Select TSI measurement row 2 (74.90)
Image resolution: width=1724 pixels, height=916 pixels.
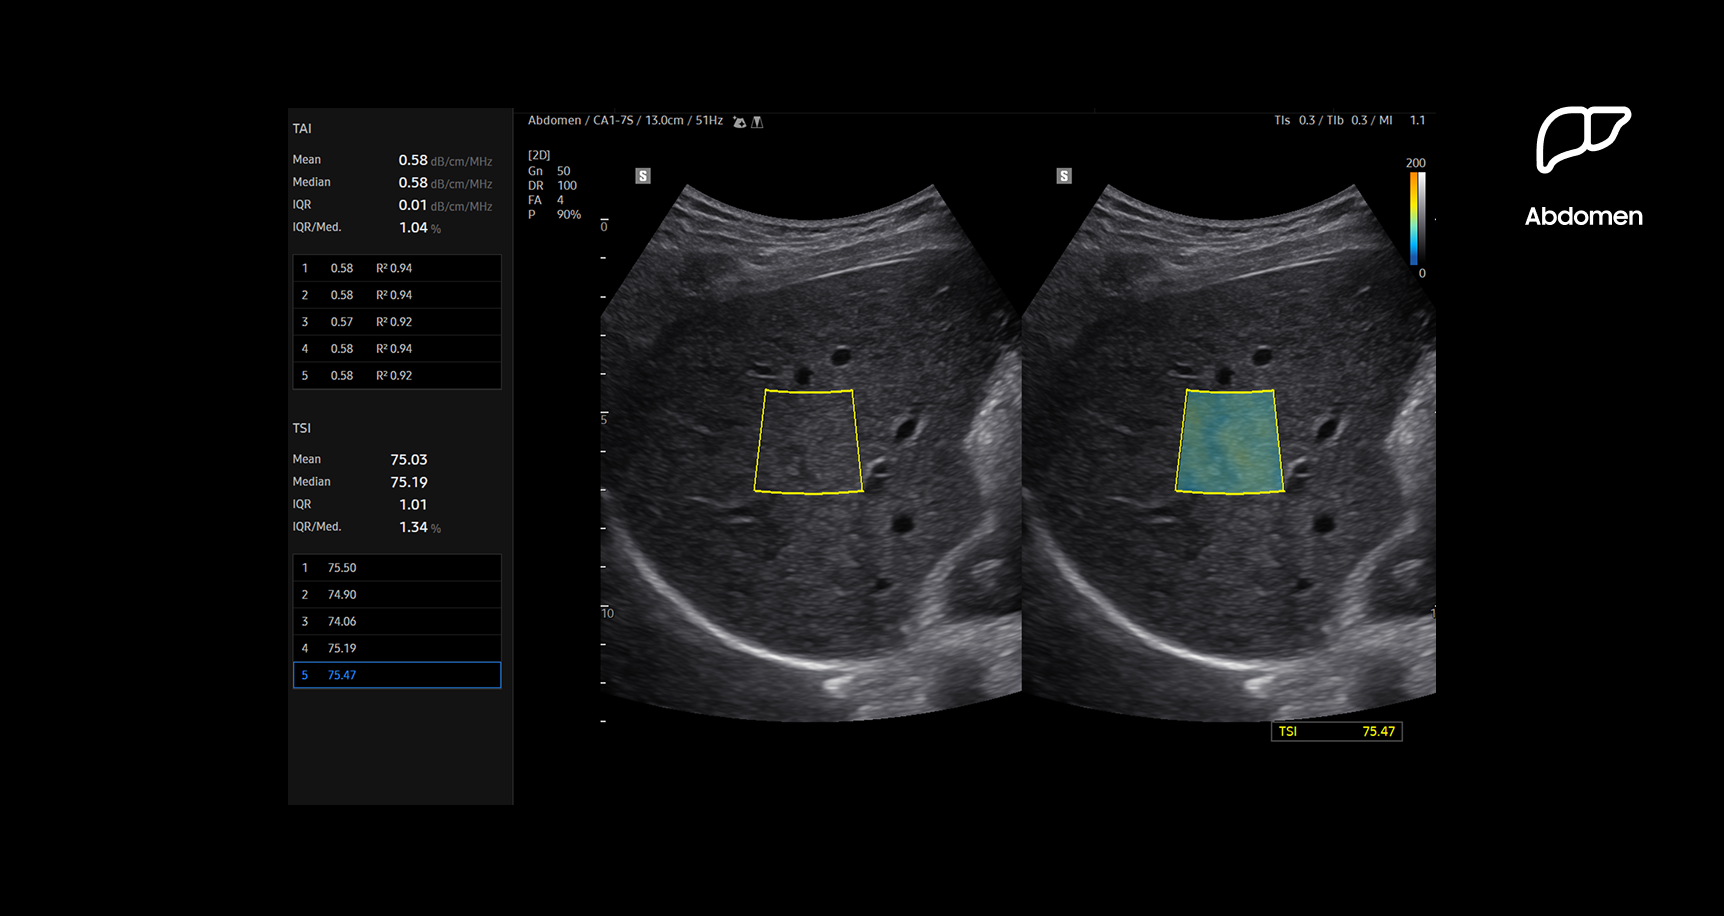click(x=397, y=595)
